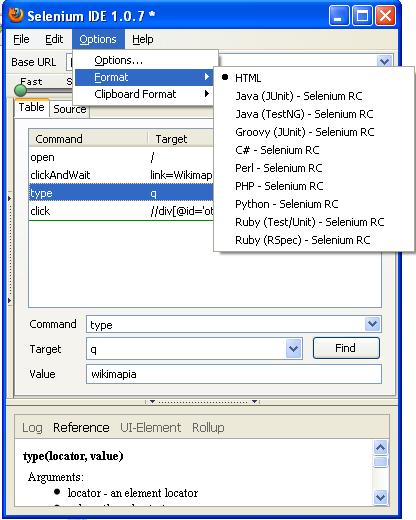Close the Selenium IDE window

point(385,16)
